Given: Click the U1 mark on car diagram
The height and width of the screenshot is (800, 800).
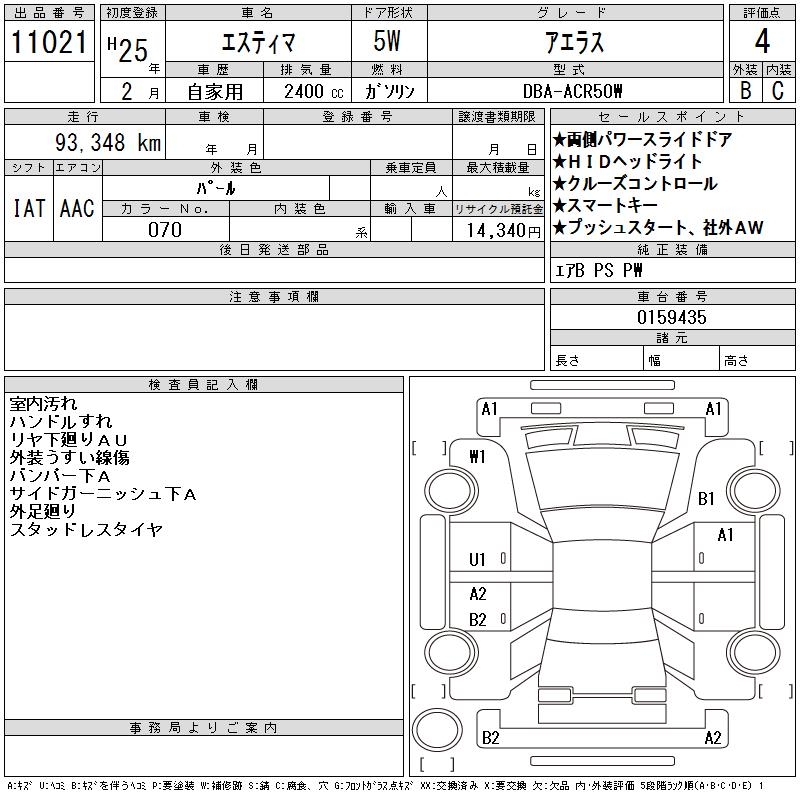Looking at the screenshot, I should click(x=477, y=560).
